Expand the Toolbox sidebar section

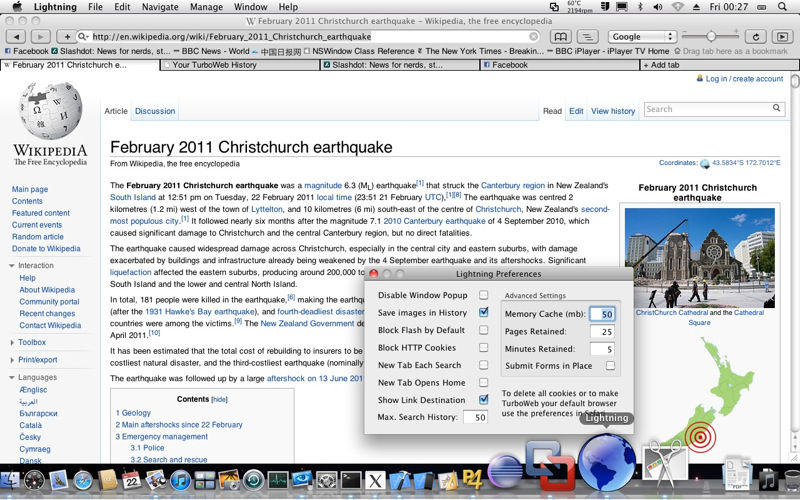tap(12, 343)
